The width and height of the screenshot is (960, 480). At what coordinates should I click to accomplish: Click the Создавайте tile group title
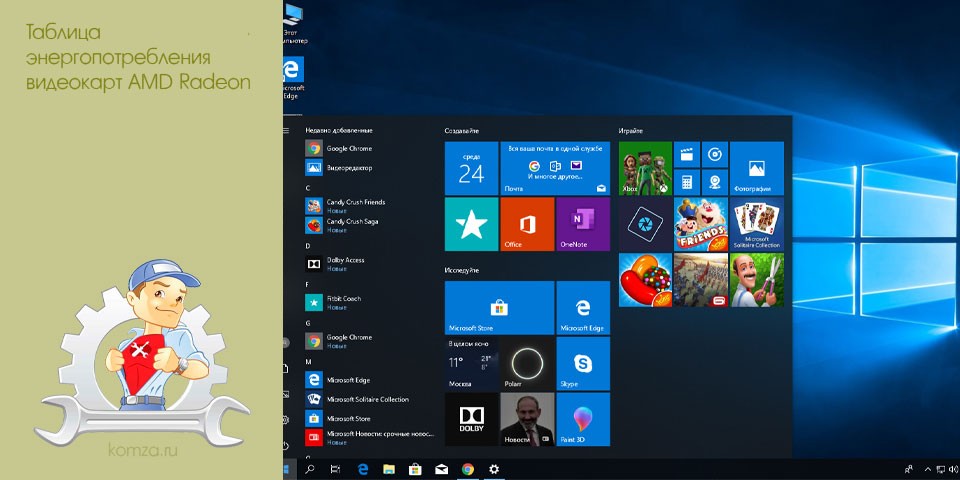[x=462, y=131]
